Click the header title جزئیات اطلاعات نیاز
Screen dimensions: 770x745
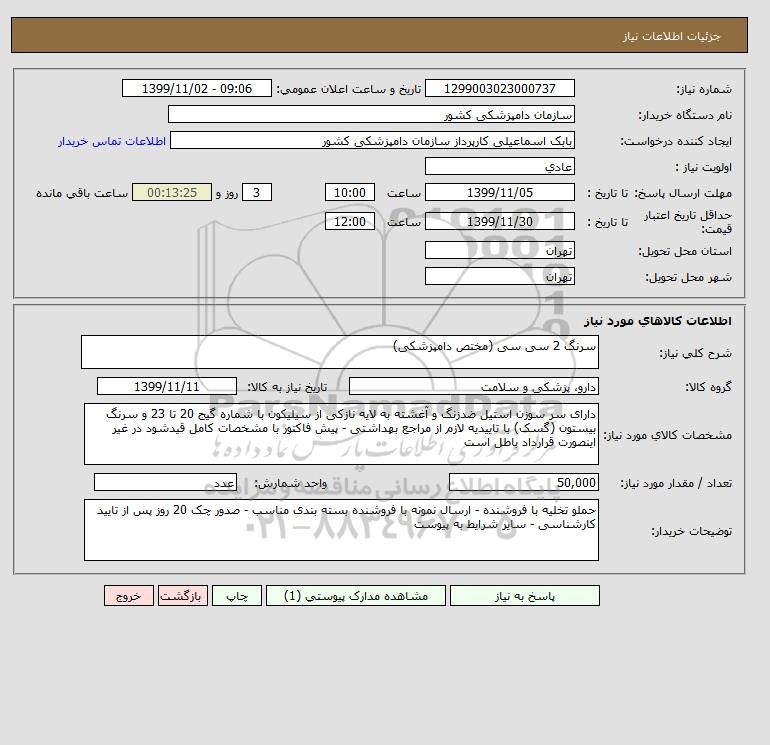click(671, 36)
